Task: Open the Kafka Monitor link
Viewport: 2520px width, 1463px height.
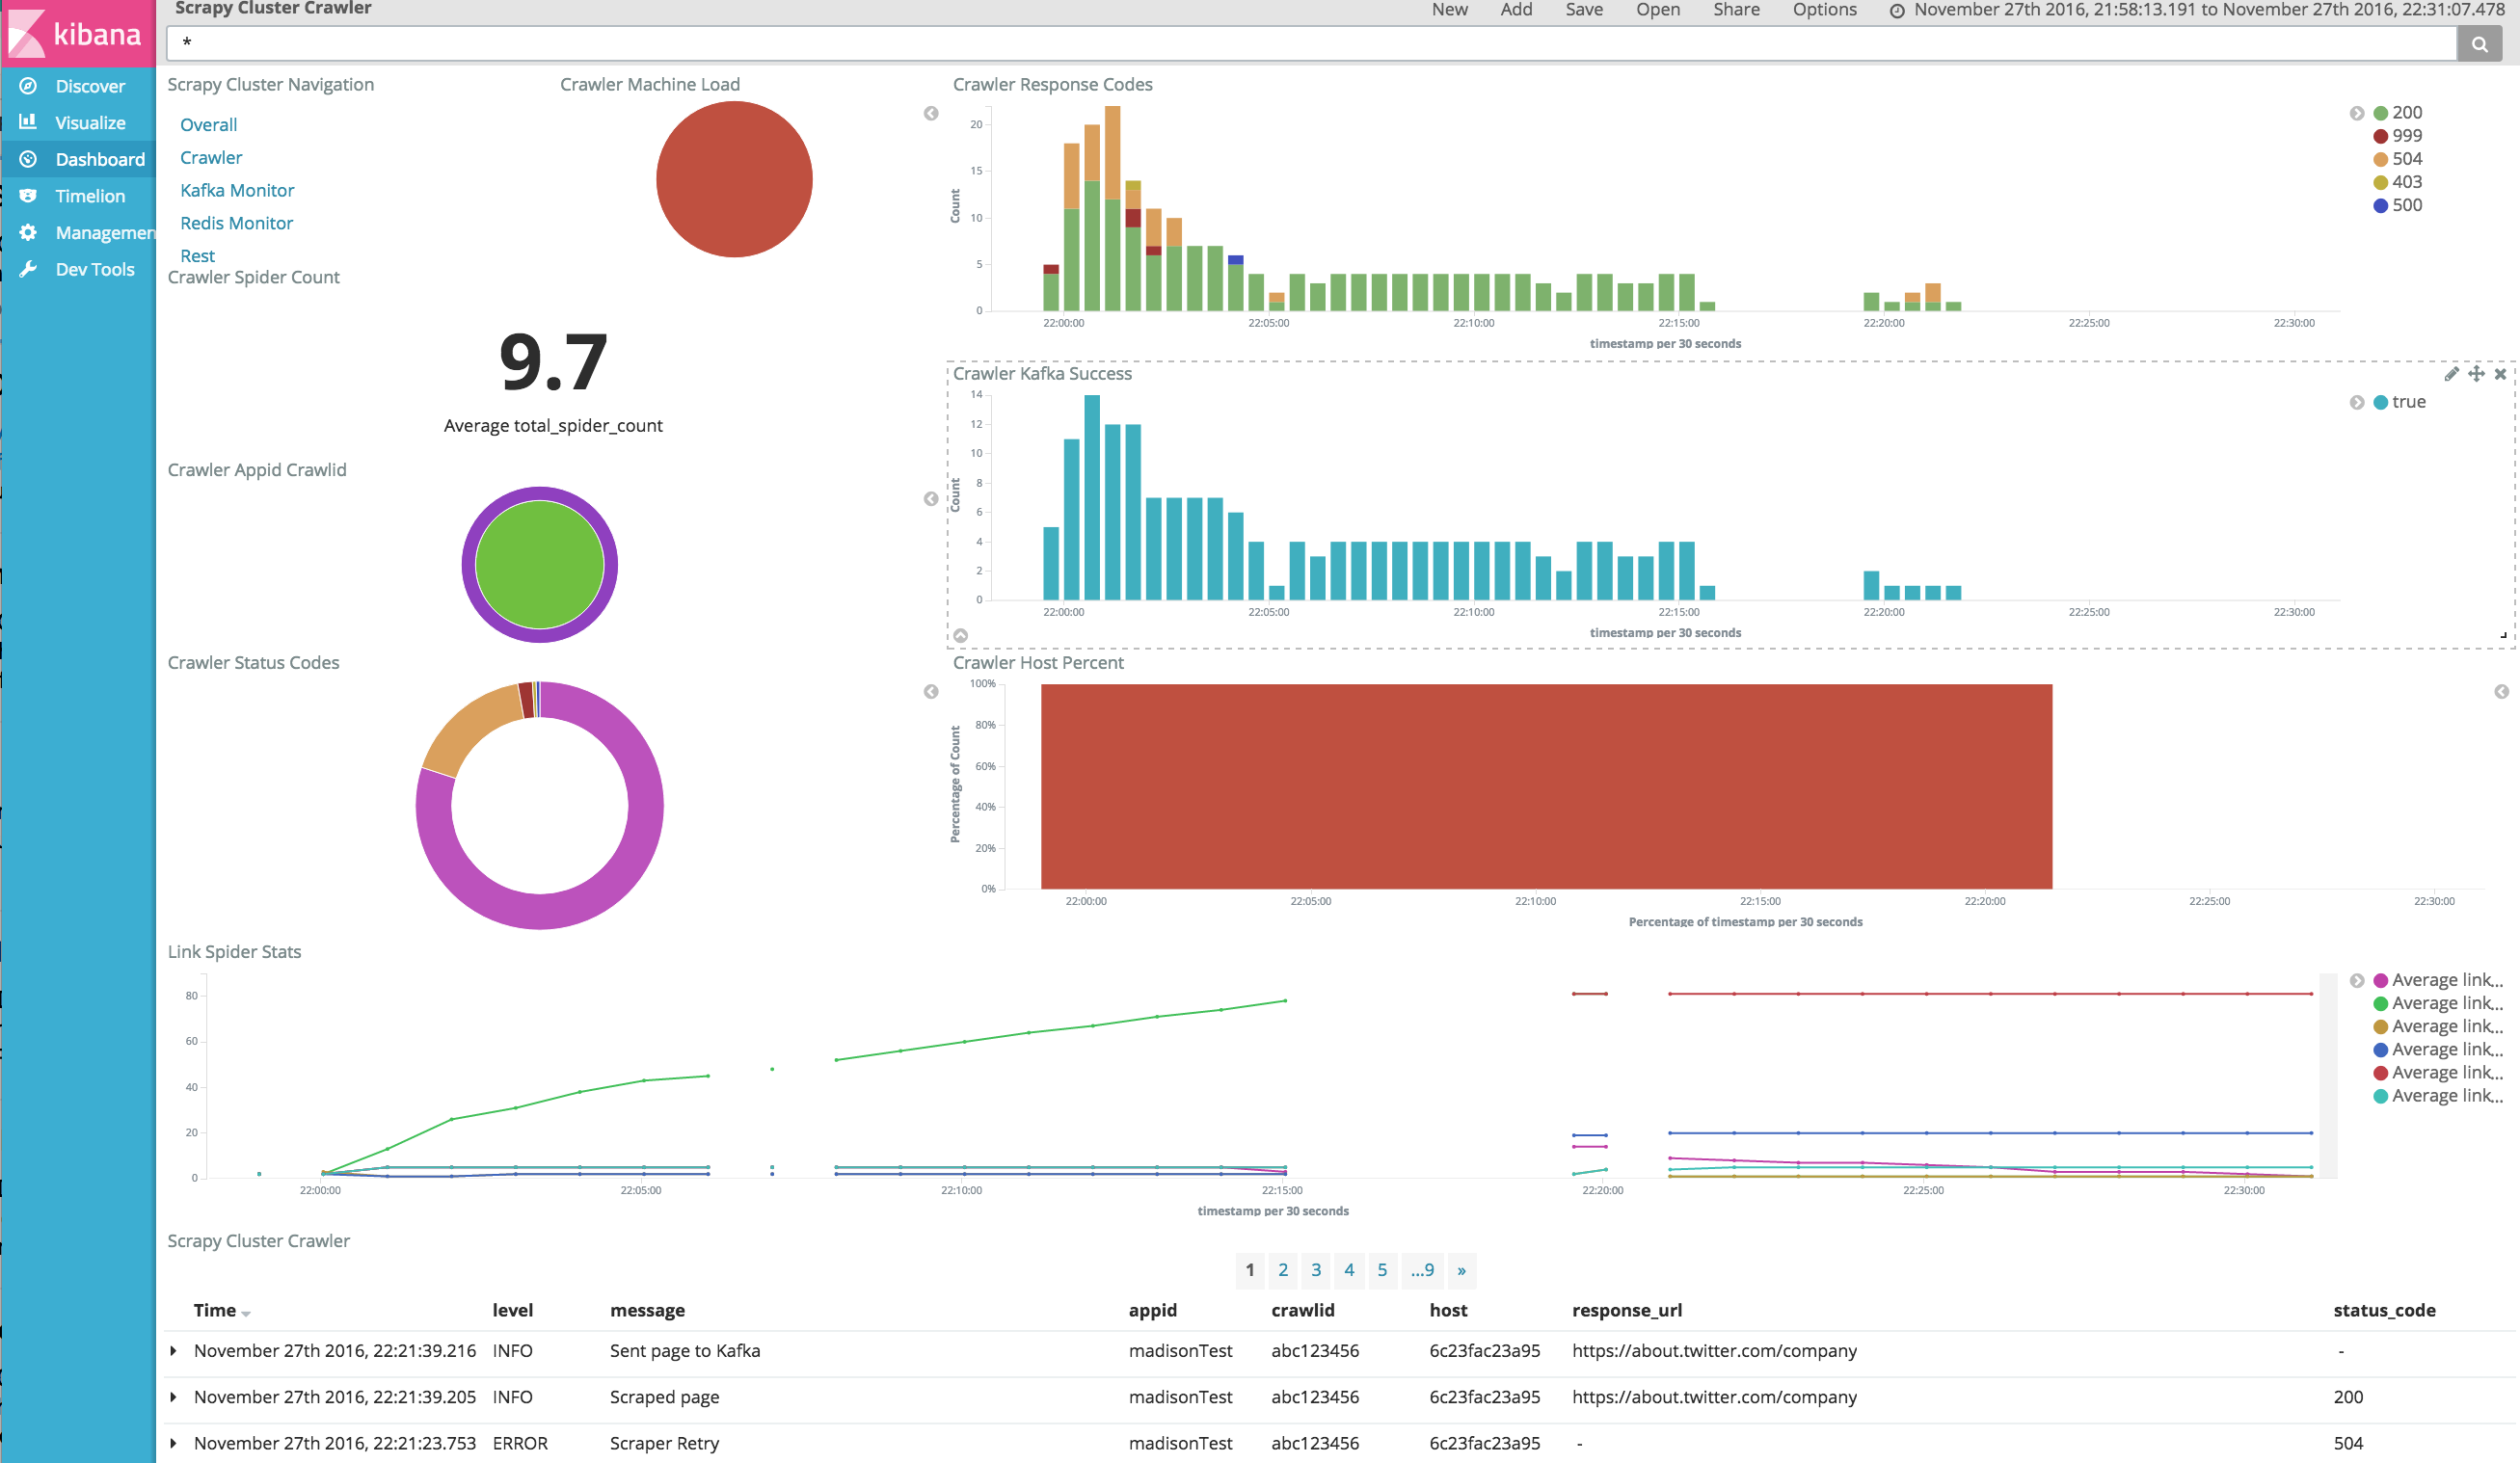Action: 237,190
